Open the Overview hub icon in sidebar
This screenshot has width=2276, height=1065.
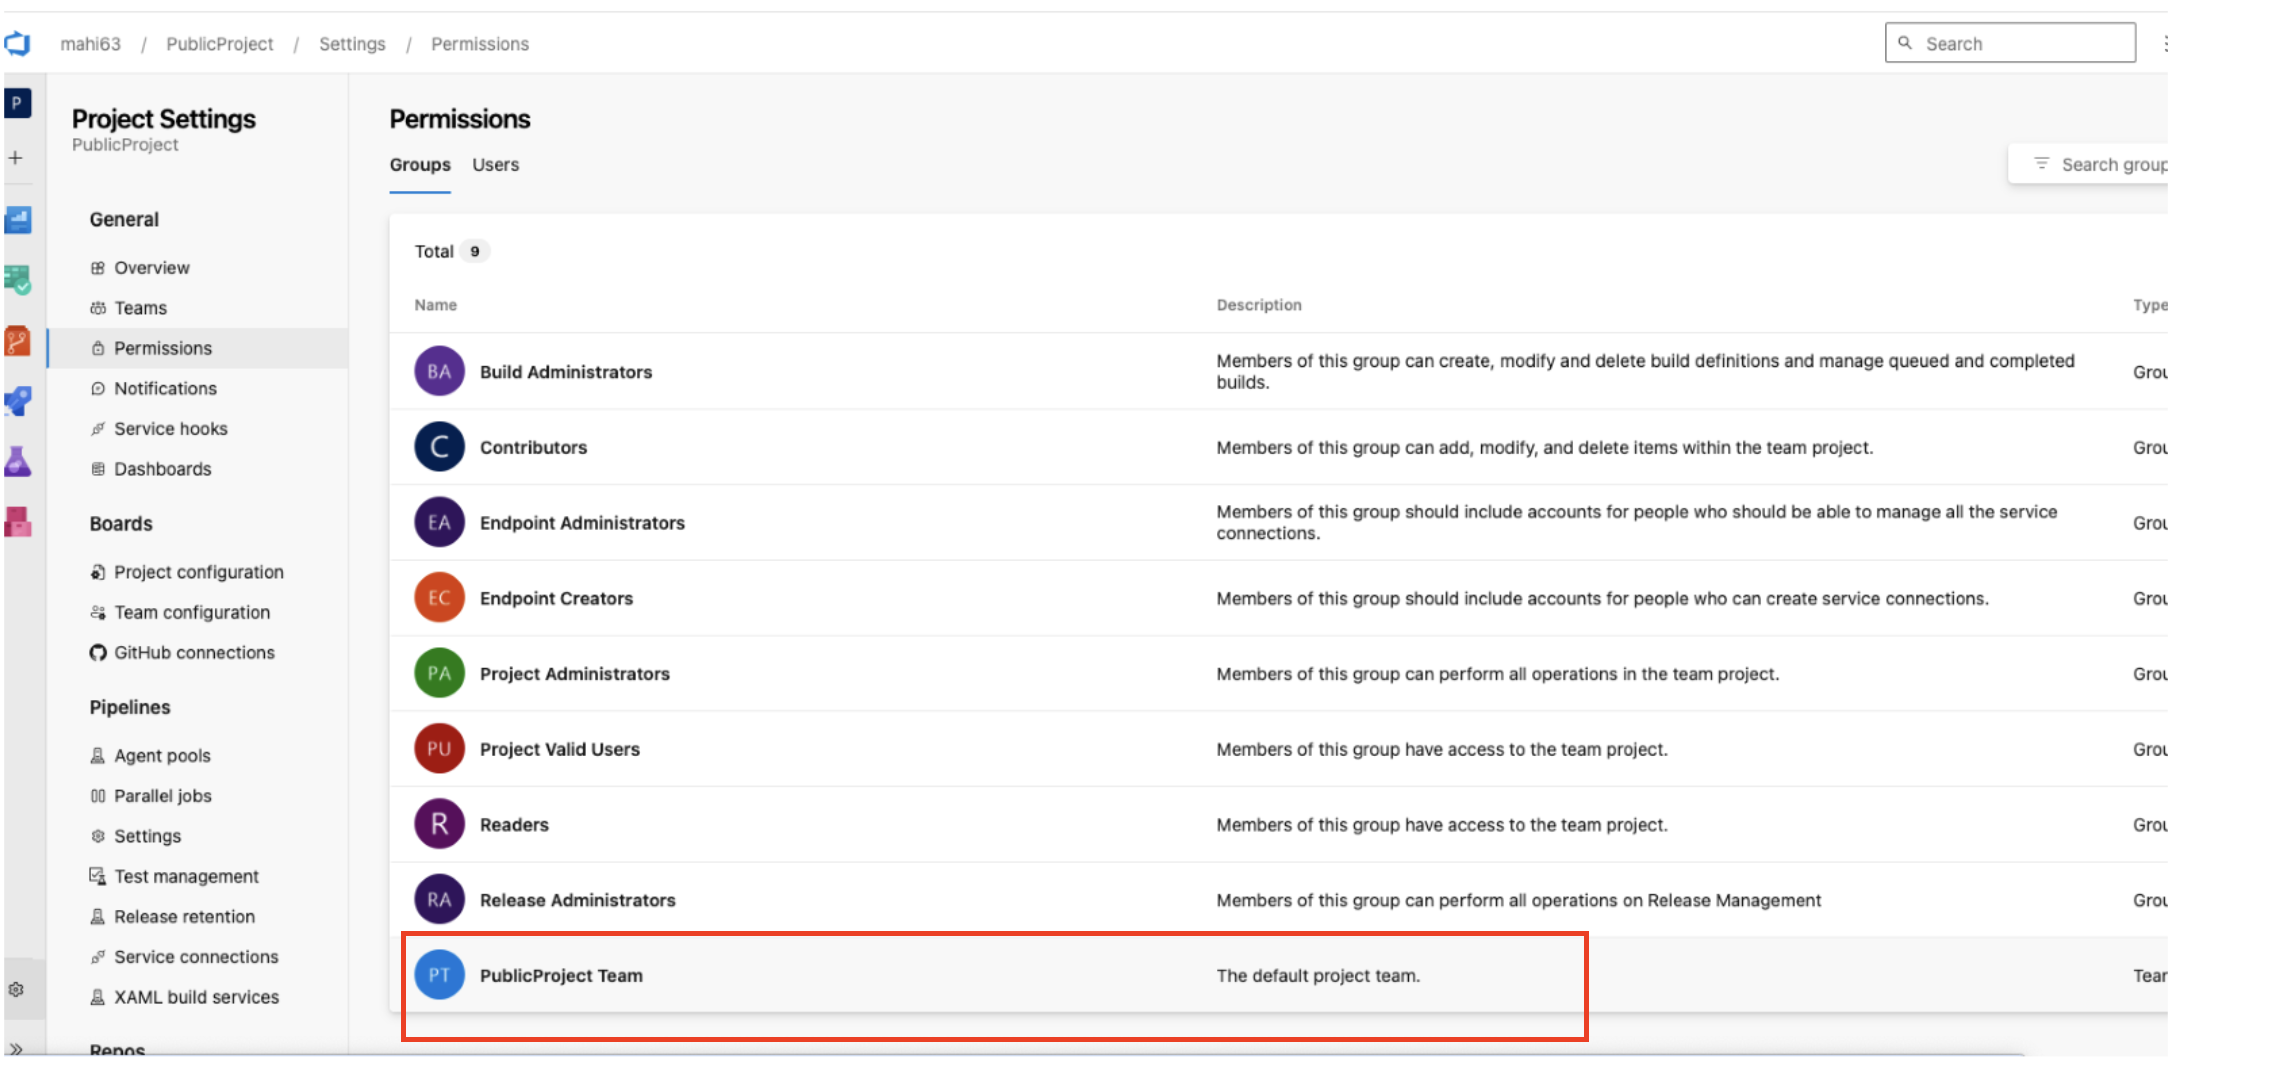[18, 220]
